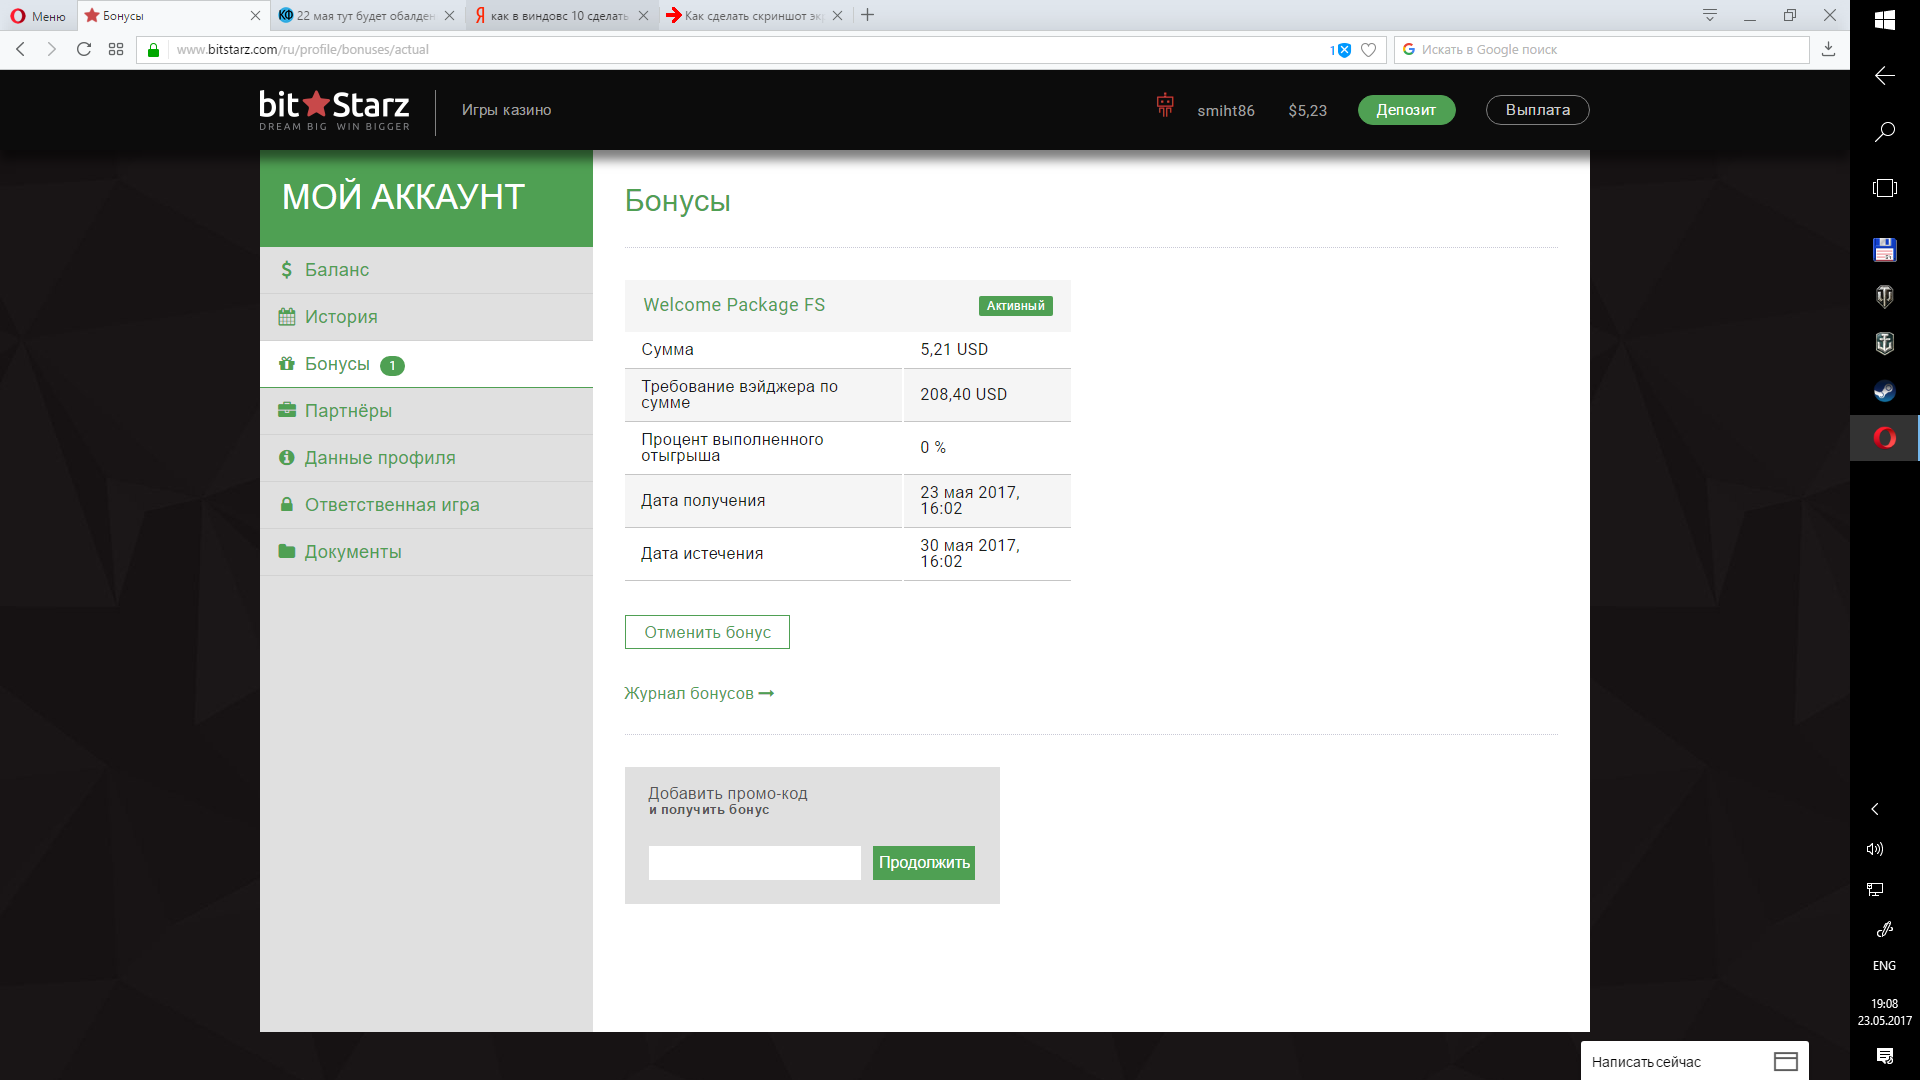Screen dimensions: 1920x1080
Task: Switch to the Яндекс search browser tab
Action: coord(558,16)
